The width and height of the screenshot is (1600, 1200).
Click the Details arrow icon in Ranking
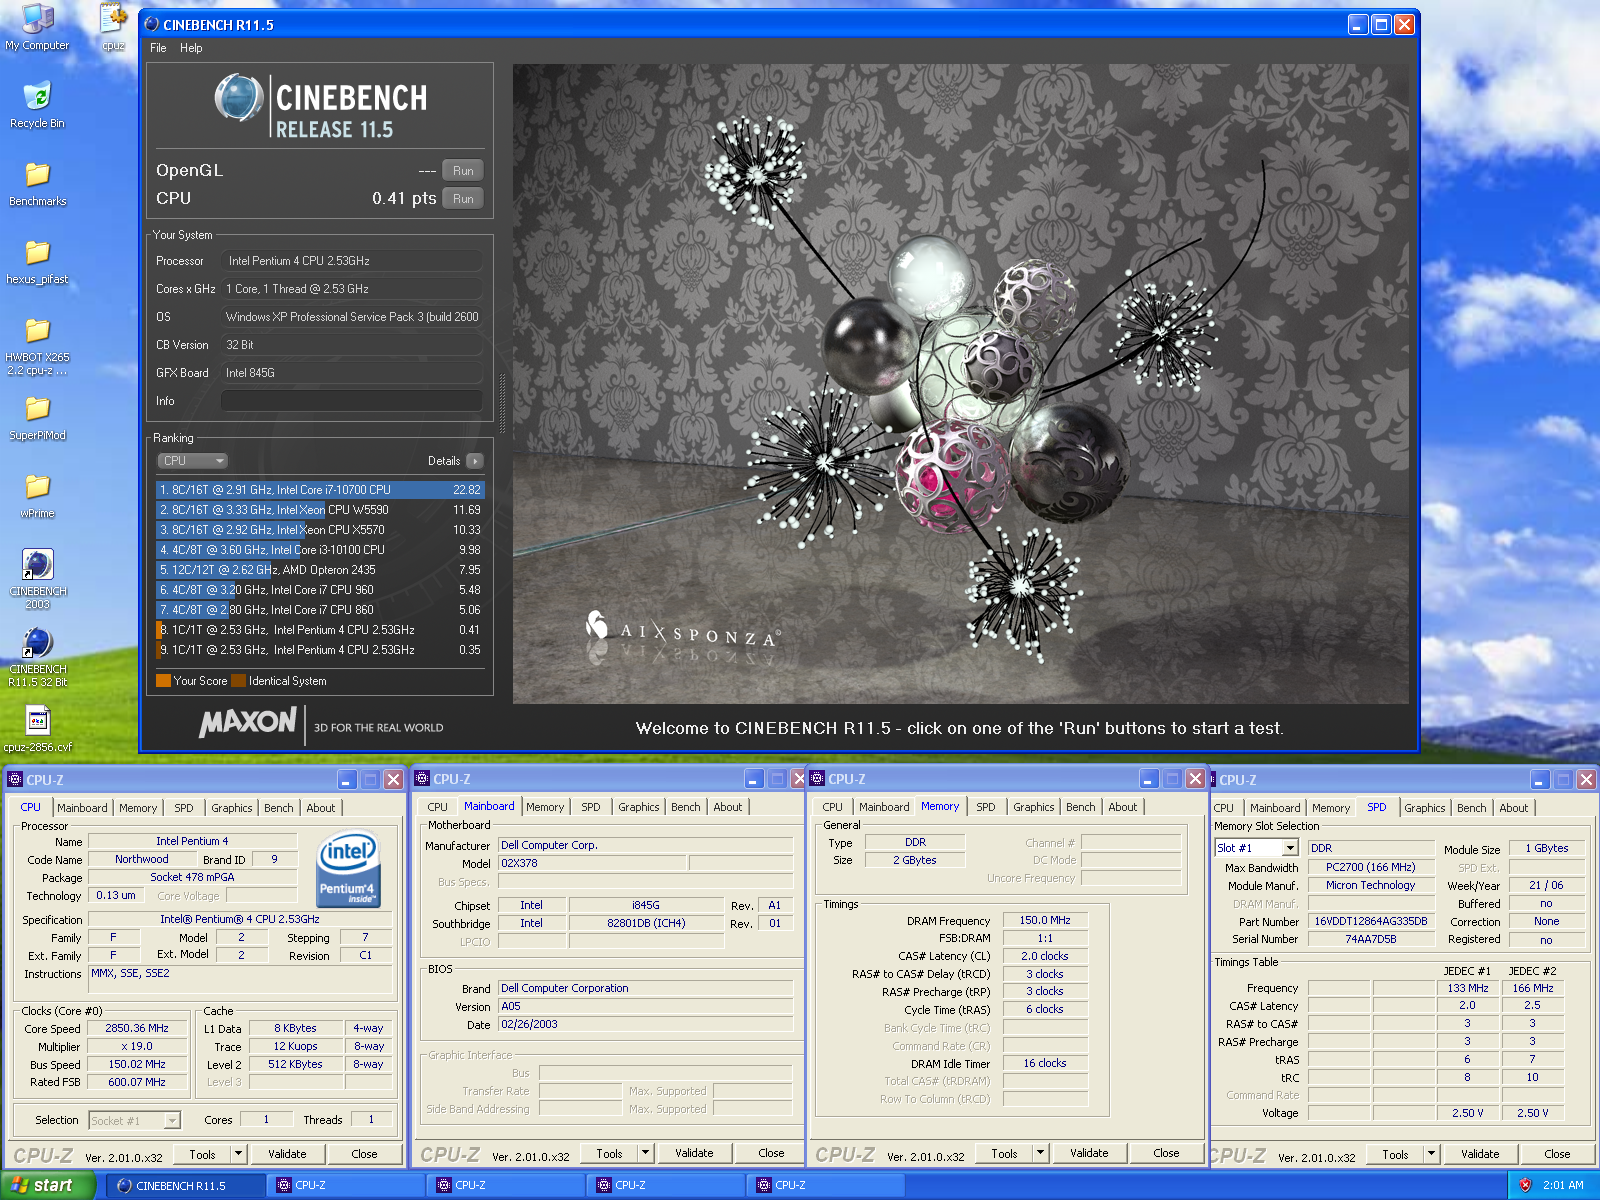[475, 461]
